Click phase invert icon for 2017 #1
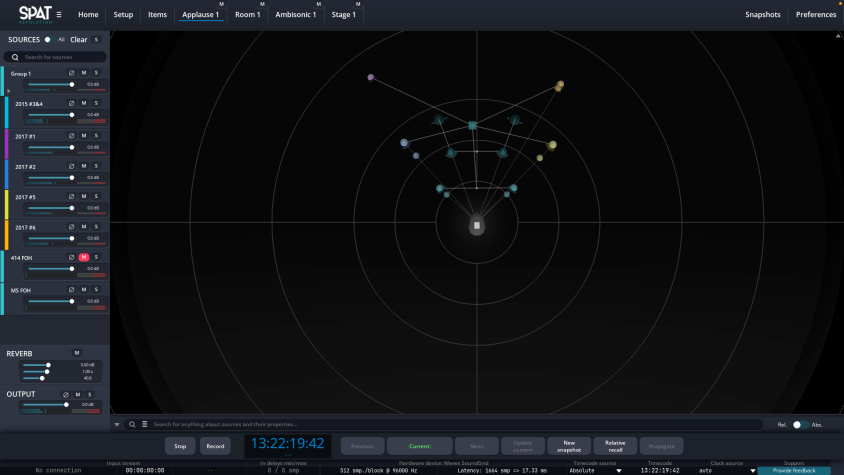 [72, 136]
